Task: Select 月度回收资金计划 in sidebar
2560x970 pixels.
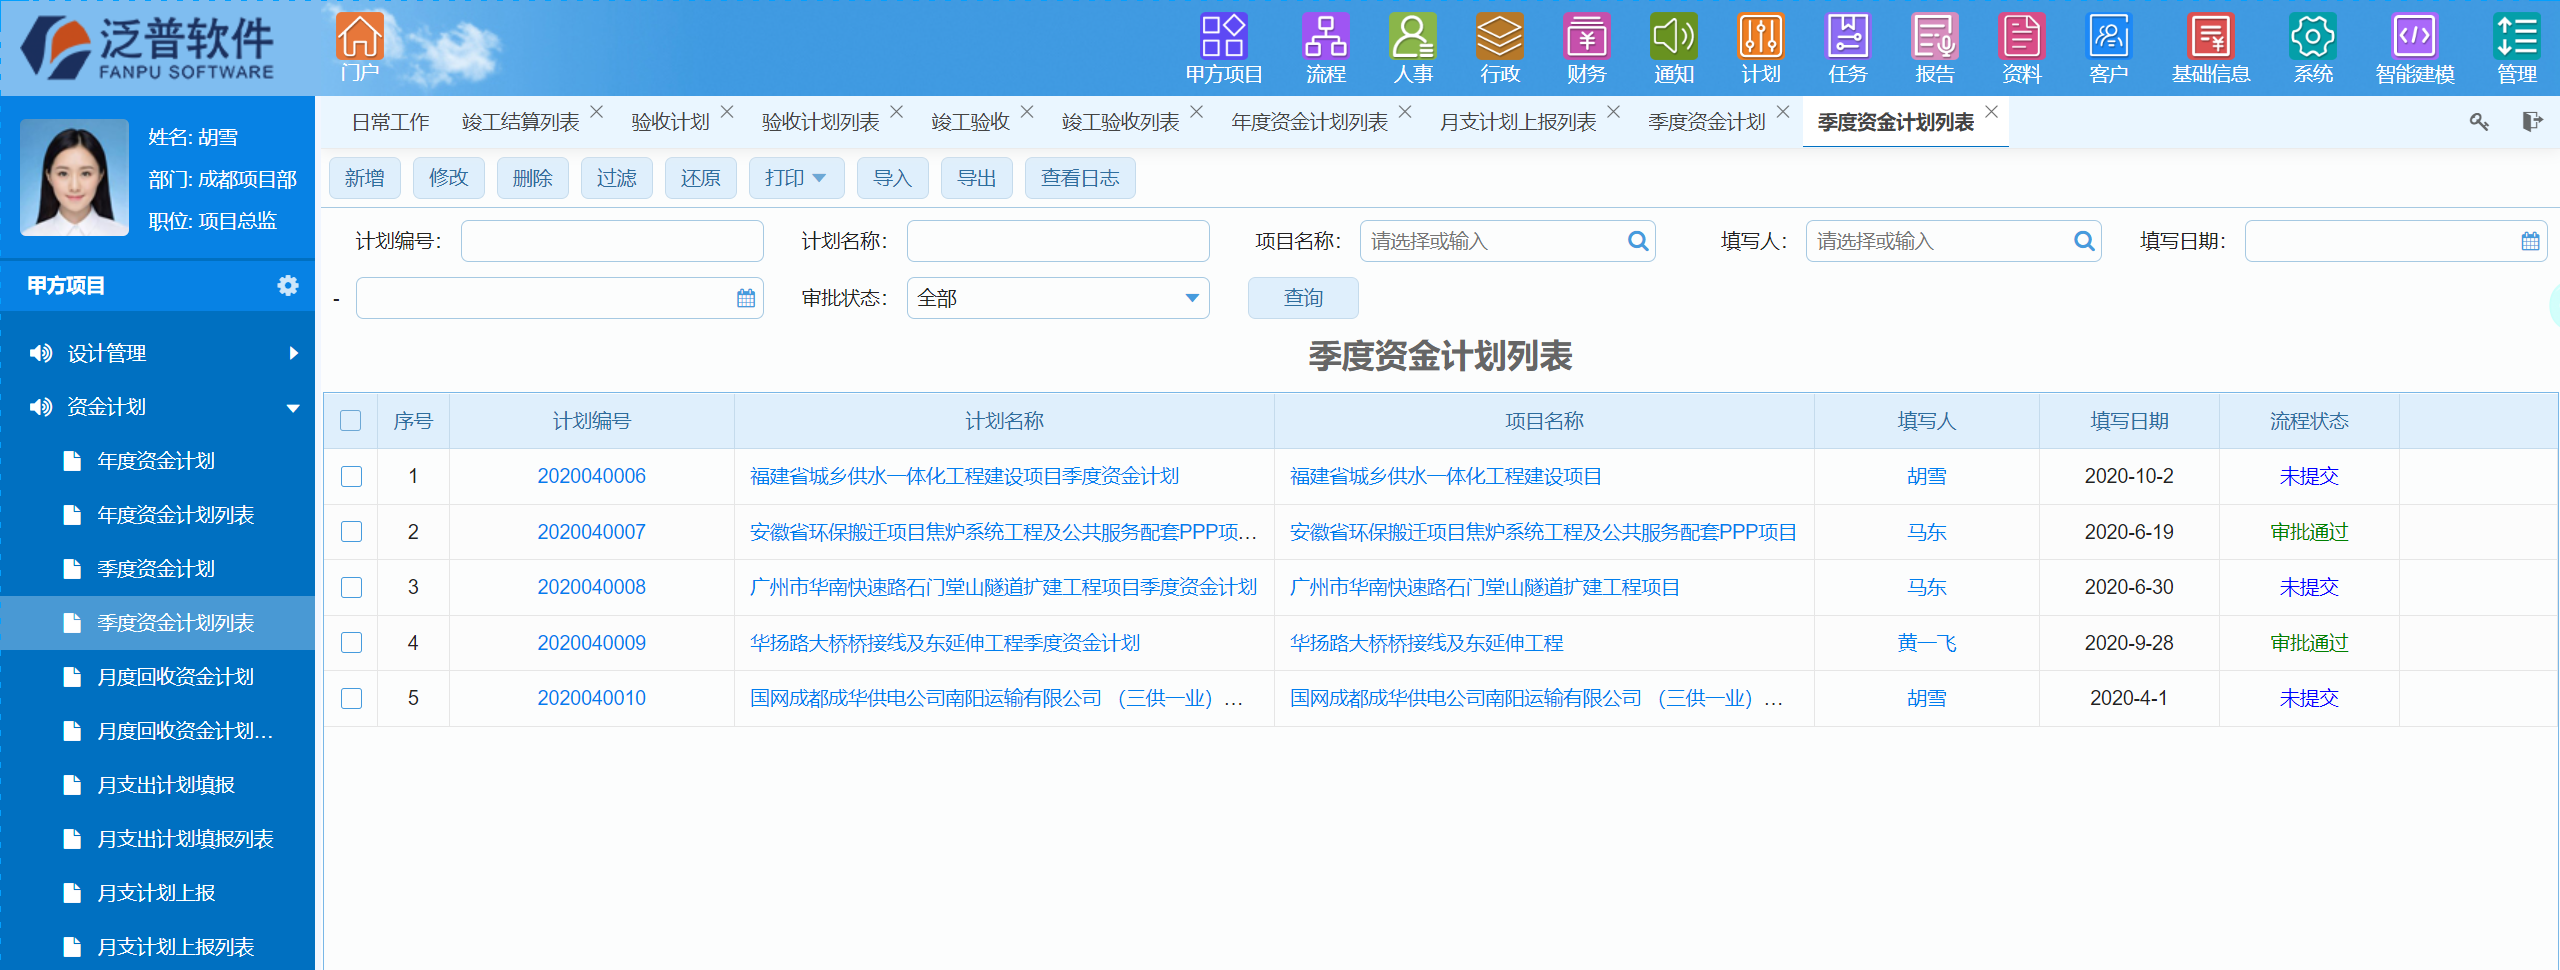Action: pos(175,677)
